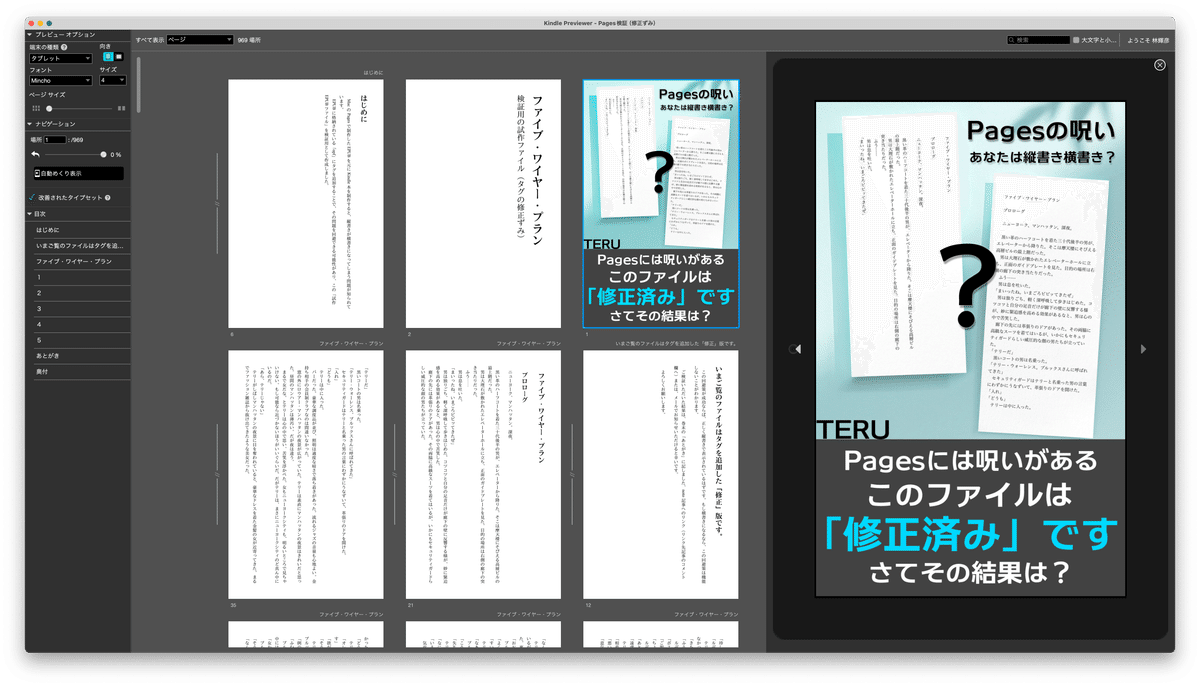
Task: Open the 端末の種類 タブレット dropdown
Action: pyautogui.click(x=62, y=58)
